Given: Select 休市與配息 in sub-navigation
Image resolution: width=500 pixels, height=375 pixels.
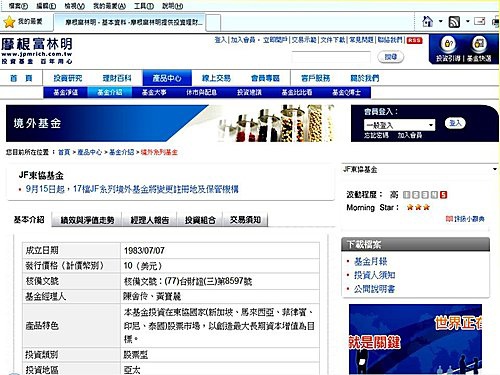Looking at the screenshot, I should (x=201, y=92).
